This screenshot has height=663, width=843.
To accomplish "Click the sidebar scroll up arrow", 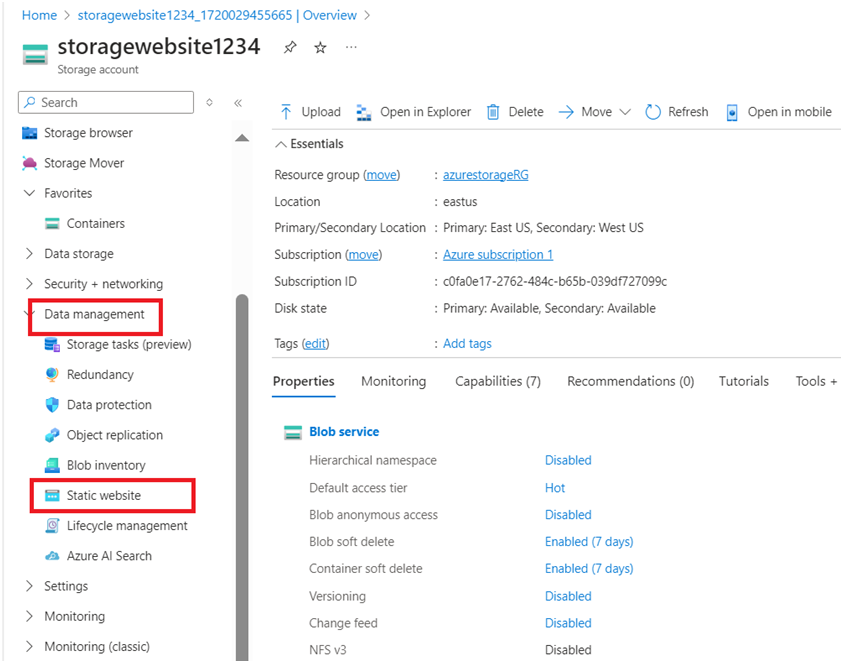I will click(x=242, y=138).
